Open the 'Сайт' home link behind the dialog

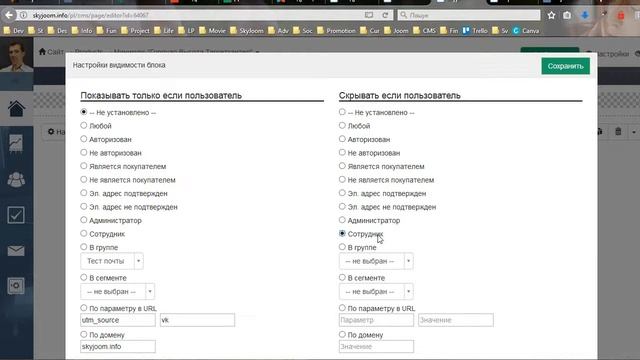(x=51, y=52)
